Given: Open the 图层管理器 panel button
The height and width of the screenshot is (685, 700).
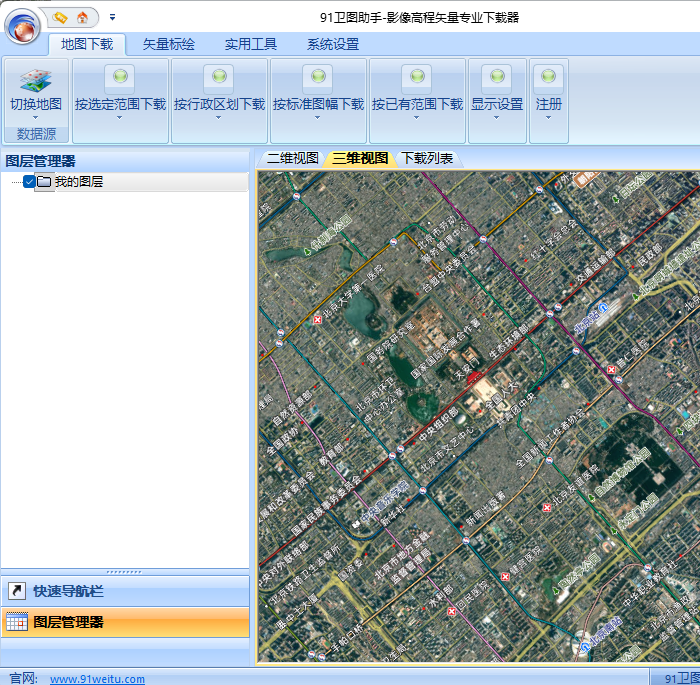Looking at the screenshot, I should [125, 622].
